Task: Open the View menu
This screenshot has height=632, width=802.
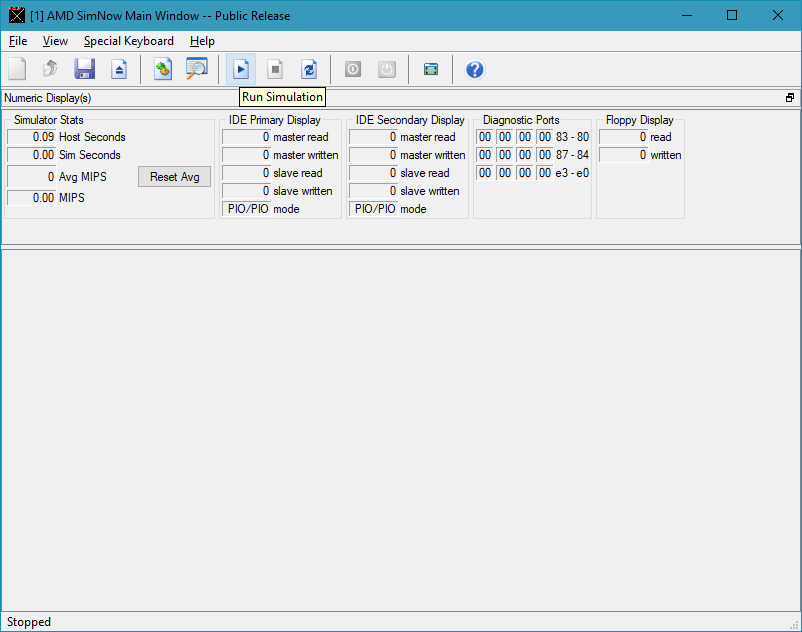Action: point(55,41)
